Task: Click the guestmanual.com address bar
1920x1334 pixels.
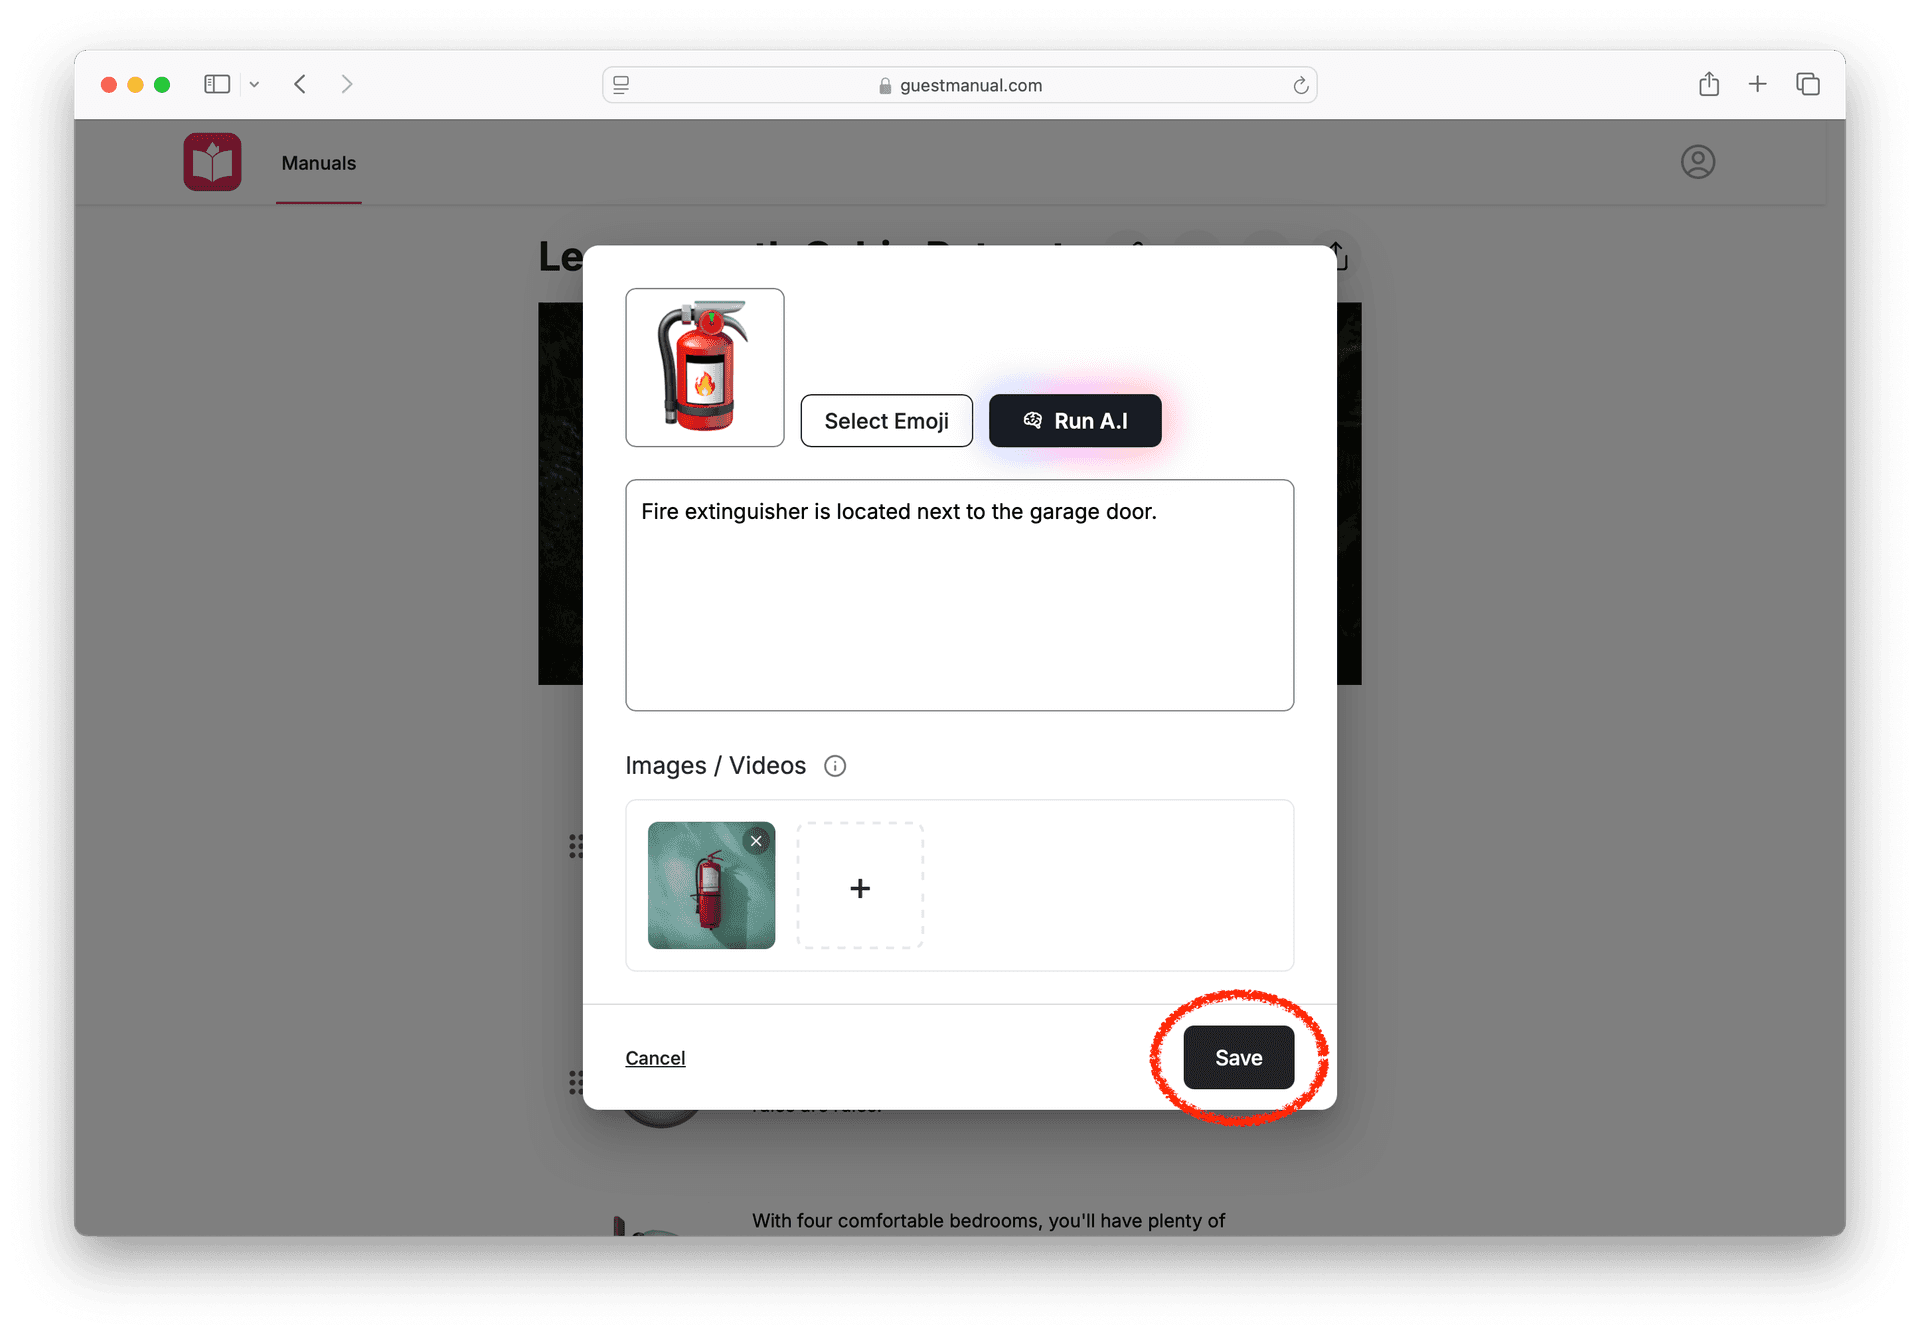Action: coord(959,85)
